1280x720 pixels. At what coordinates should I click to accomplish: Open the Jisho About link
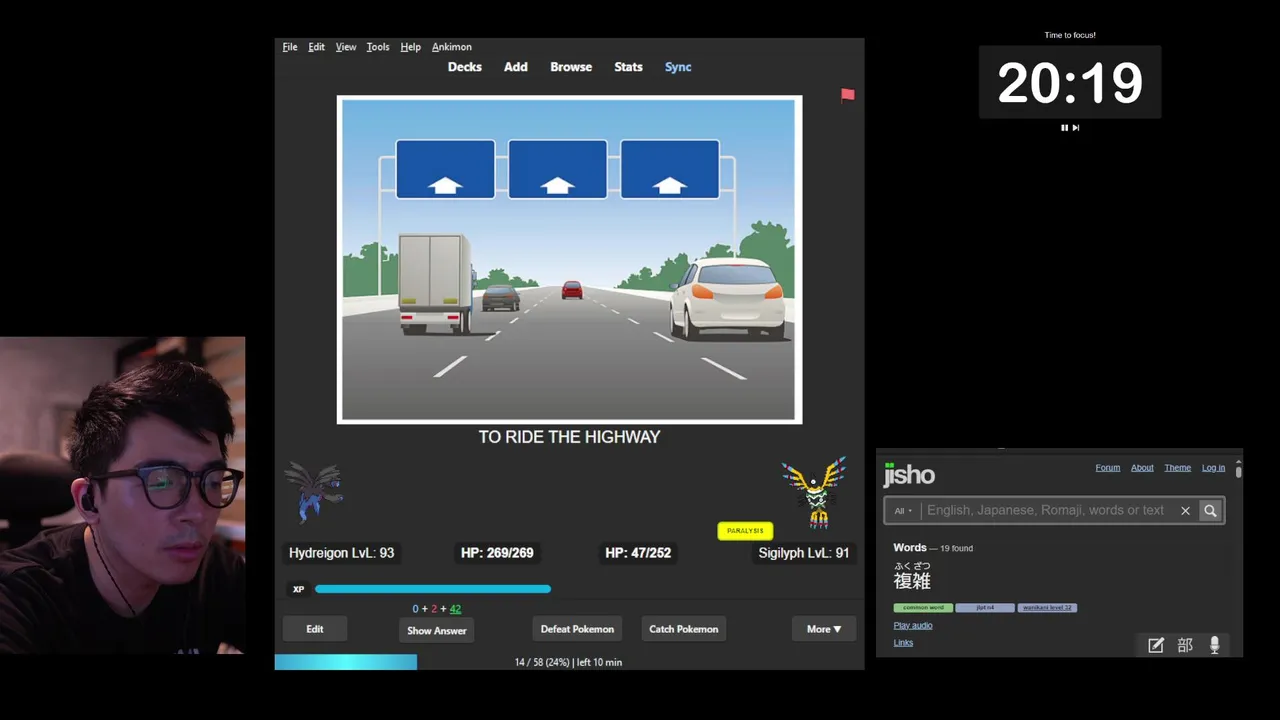(1142, 468)
